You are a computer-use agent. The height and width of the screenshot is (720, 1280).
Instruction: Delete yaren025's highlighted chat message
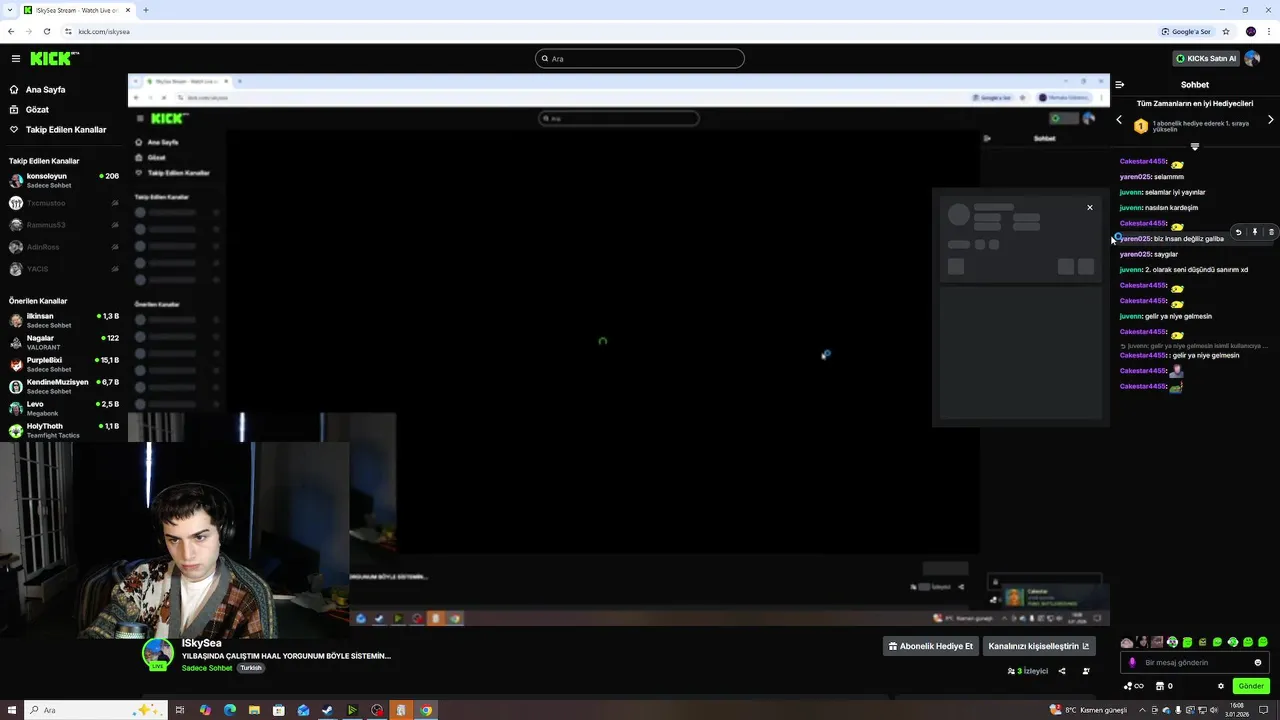click(1271, 232)
